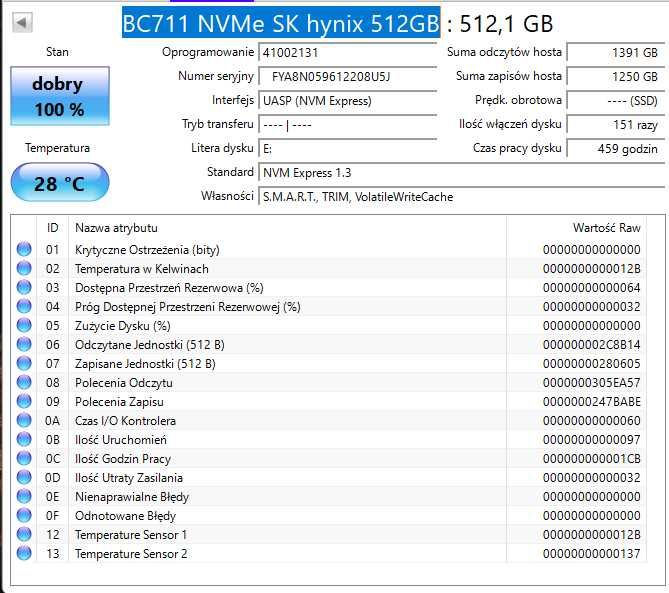Screen dimensions: 669x593
Task: Click raw value 0000000247BABE
Action: (x=591, y=402)
